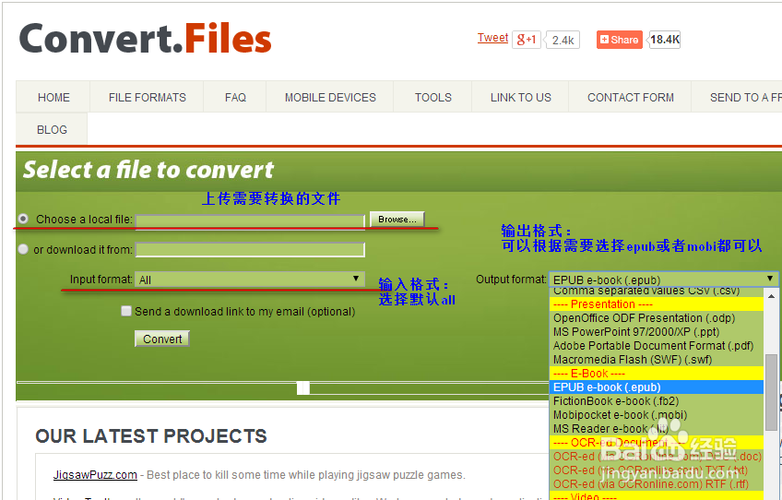
Task: Open MOBILE DEVICES menu item
Action: [330, 97]
